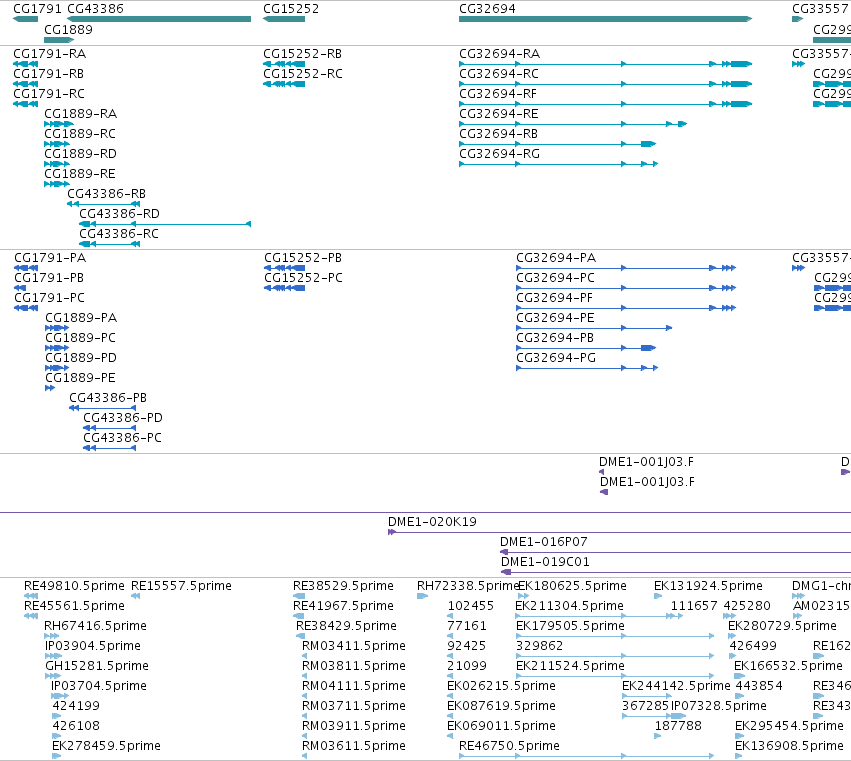Select transcript CG32694-RE
This screenshot has height=761, width=851.
click(499, 114)
